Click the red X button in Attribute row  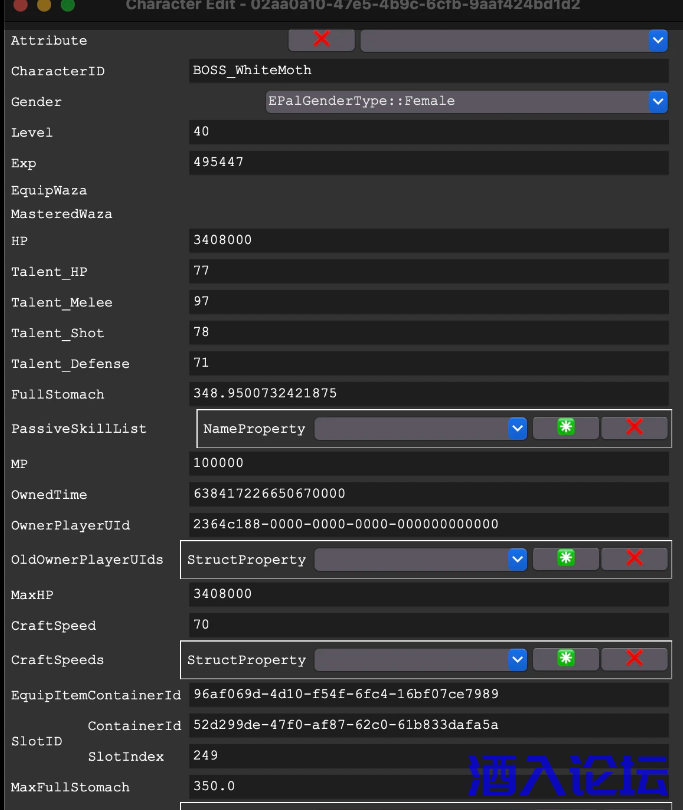coord(321,40)
